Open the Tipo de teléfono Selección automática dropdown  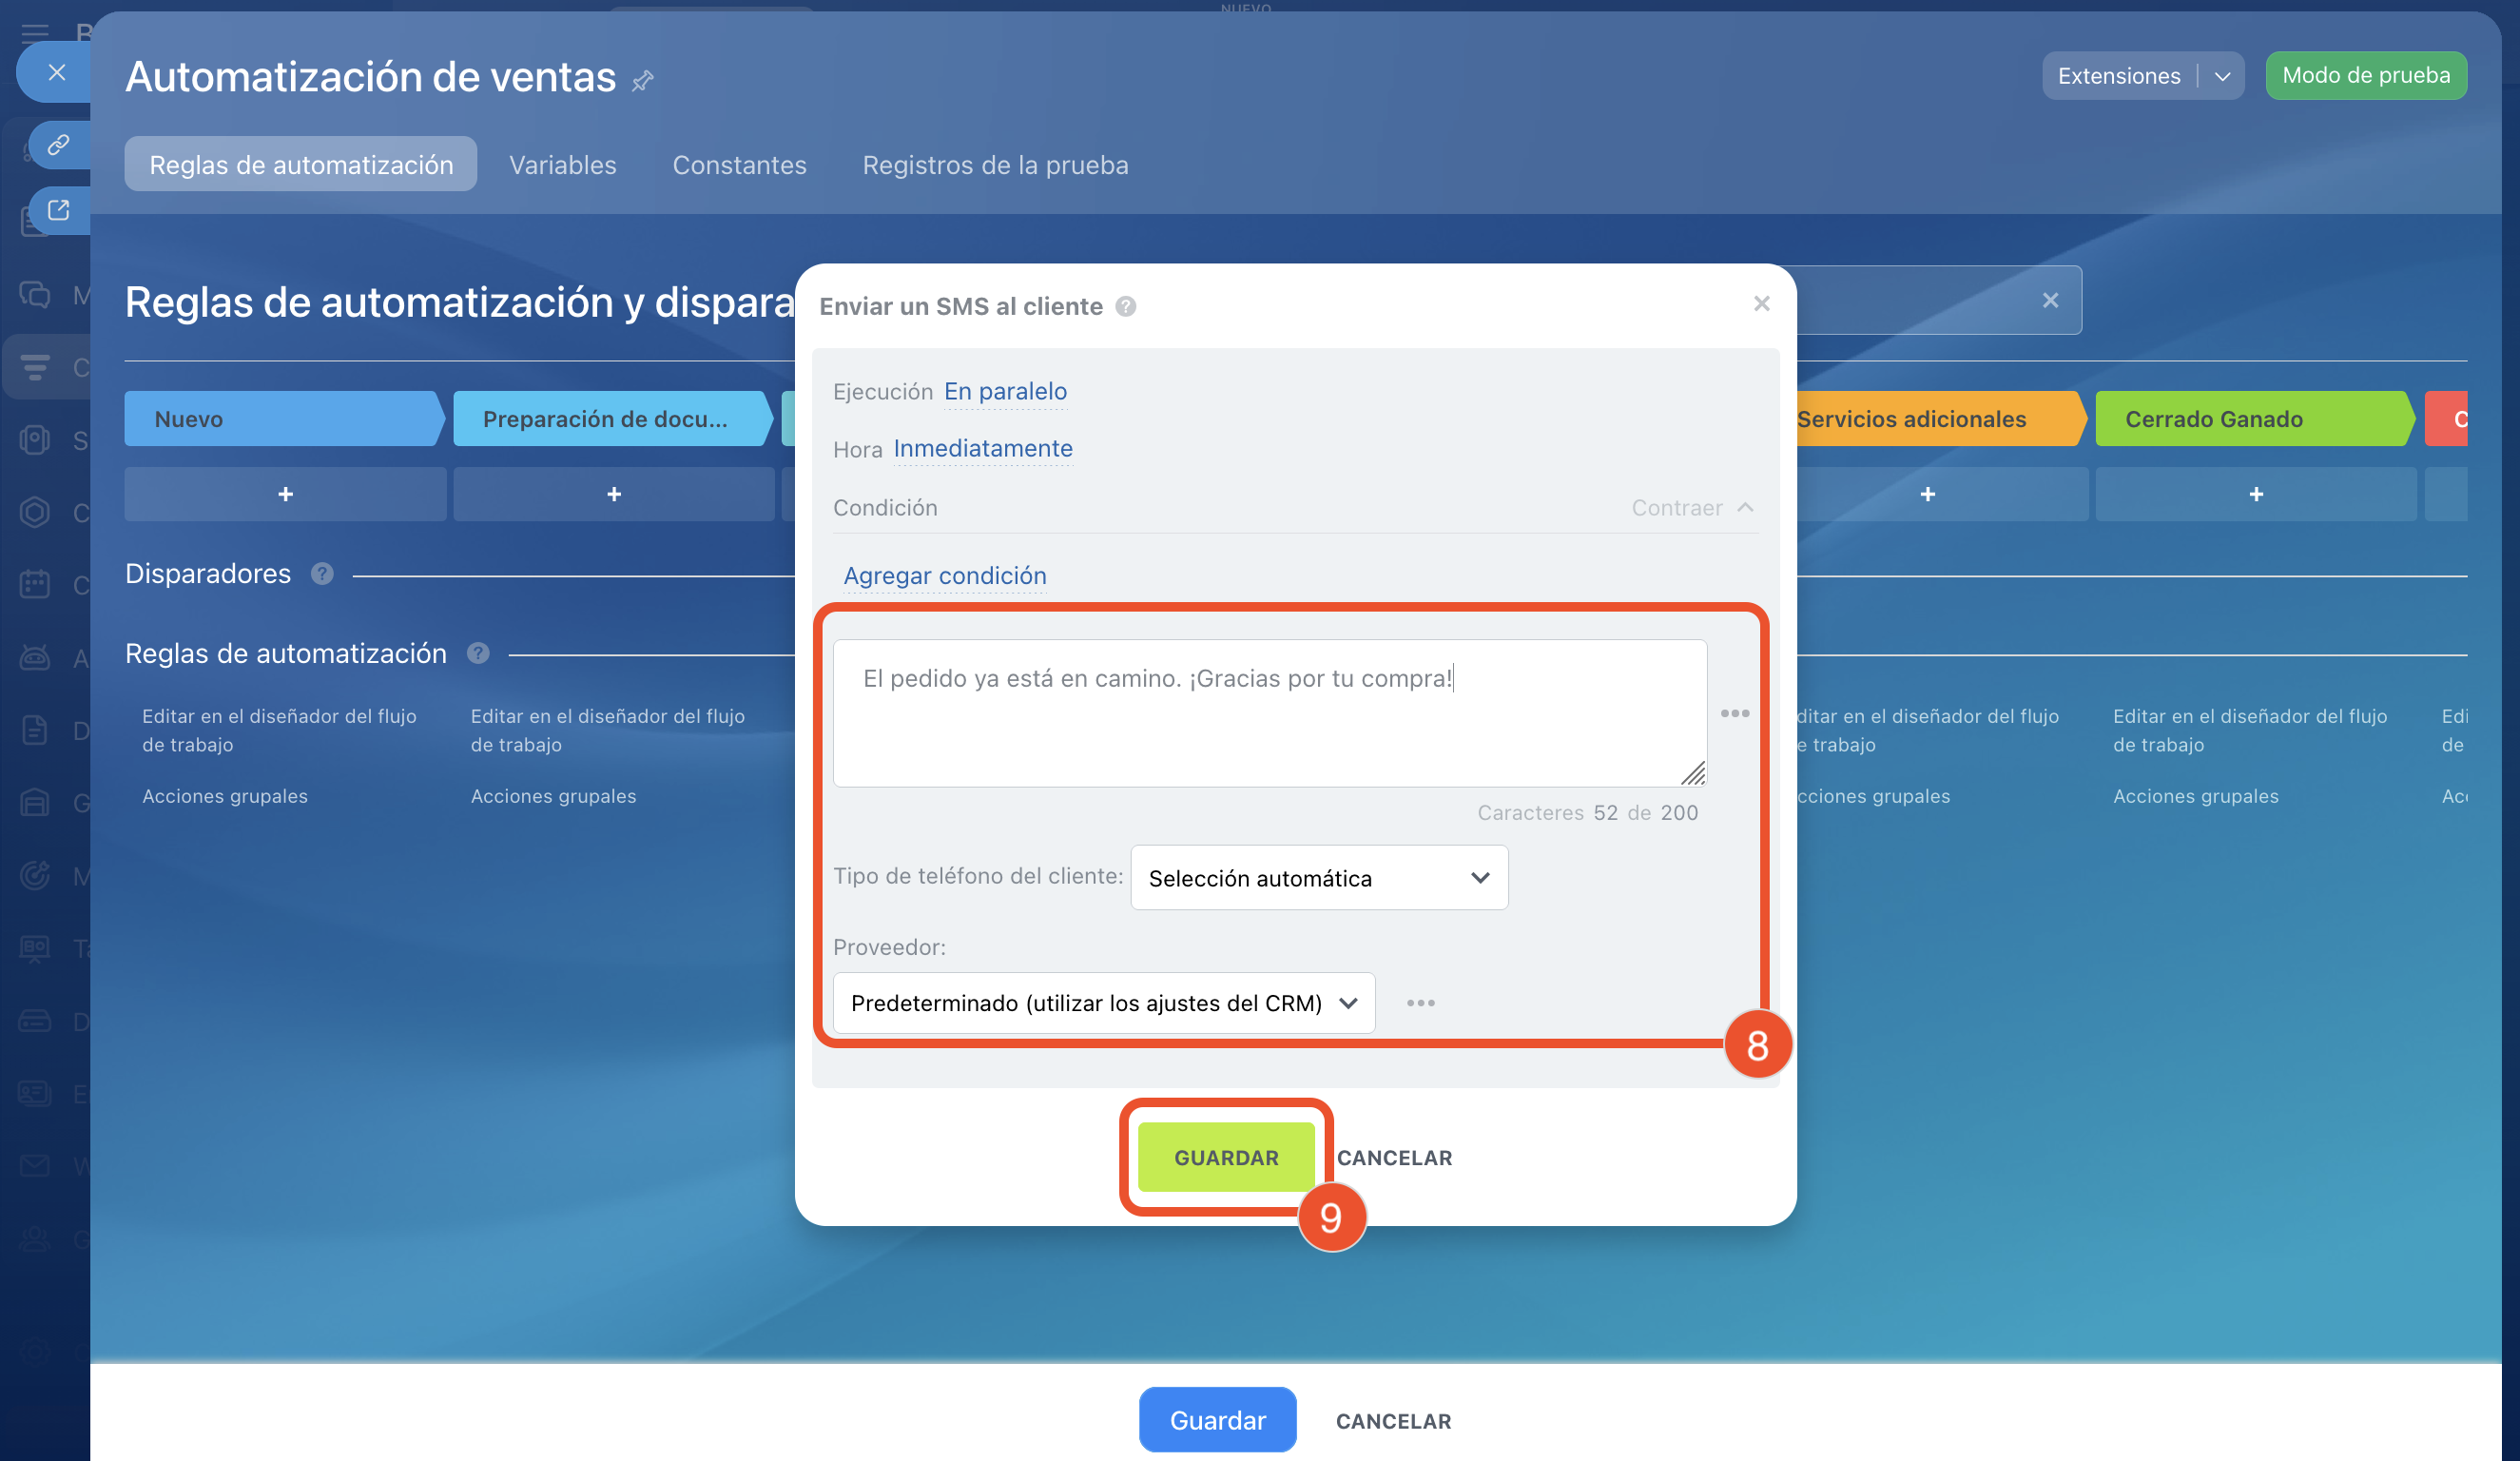[1318, 878]
